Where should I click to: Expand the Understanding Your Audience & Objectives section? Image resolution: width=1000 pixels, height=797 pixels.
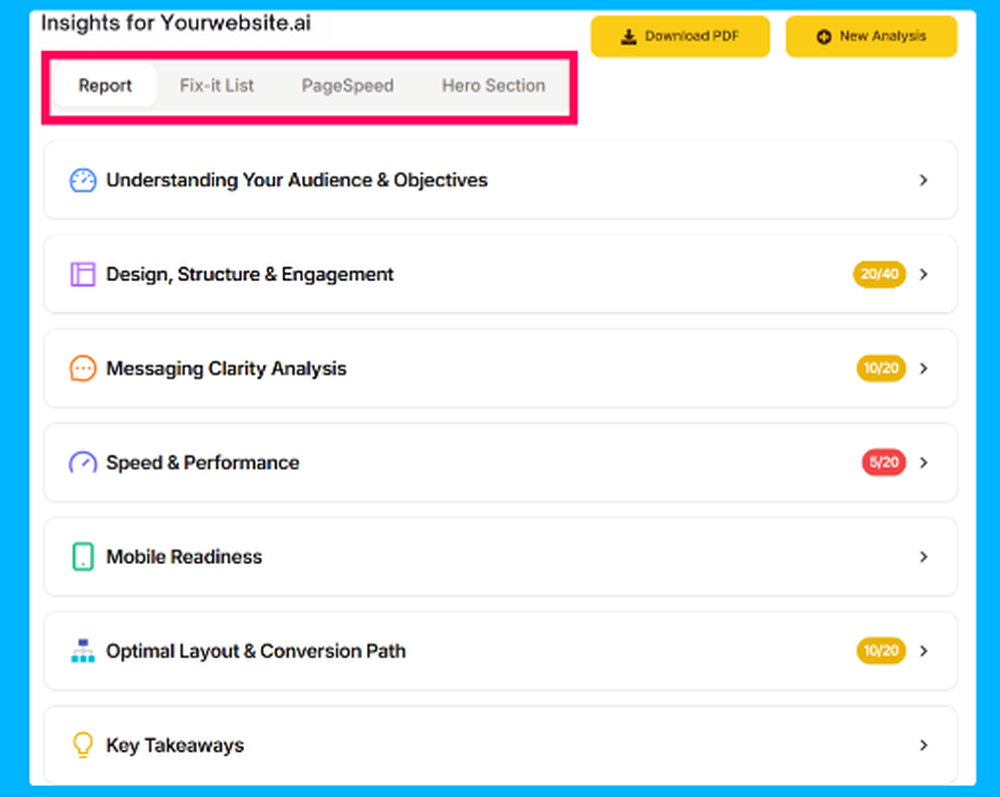point(923,180)
